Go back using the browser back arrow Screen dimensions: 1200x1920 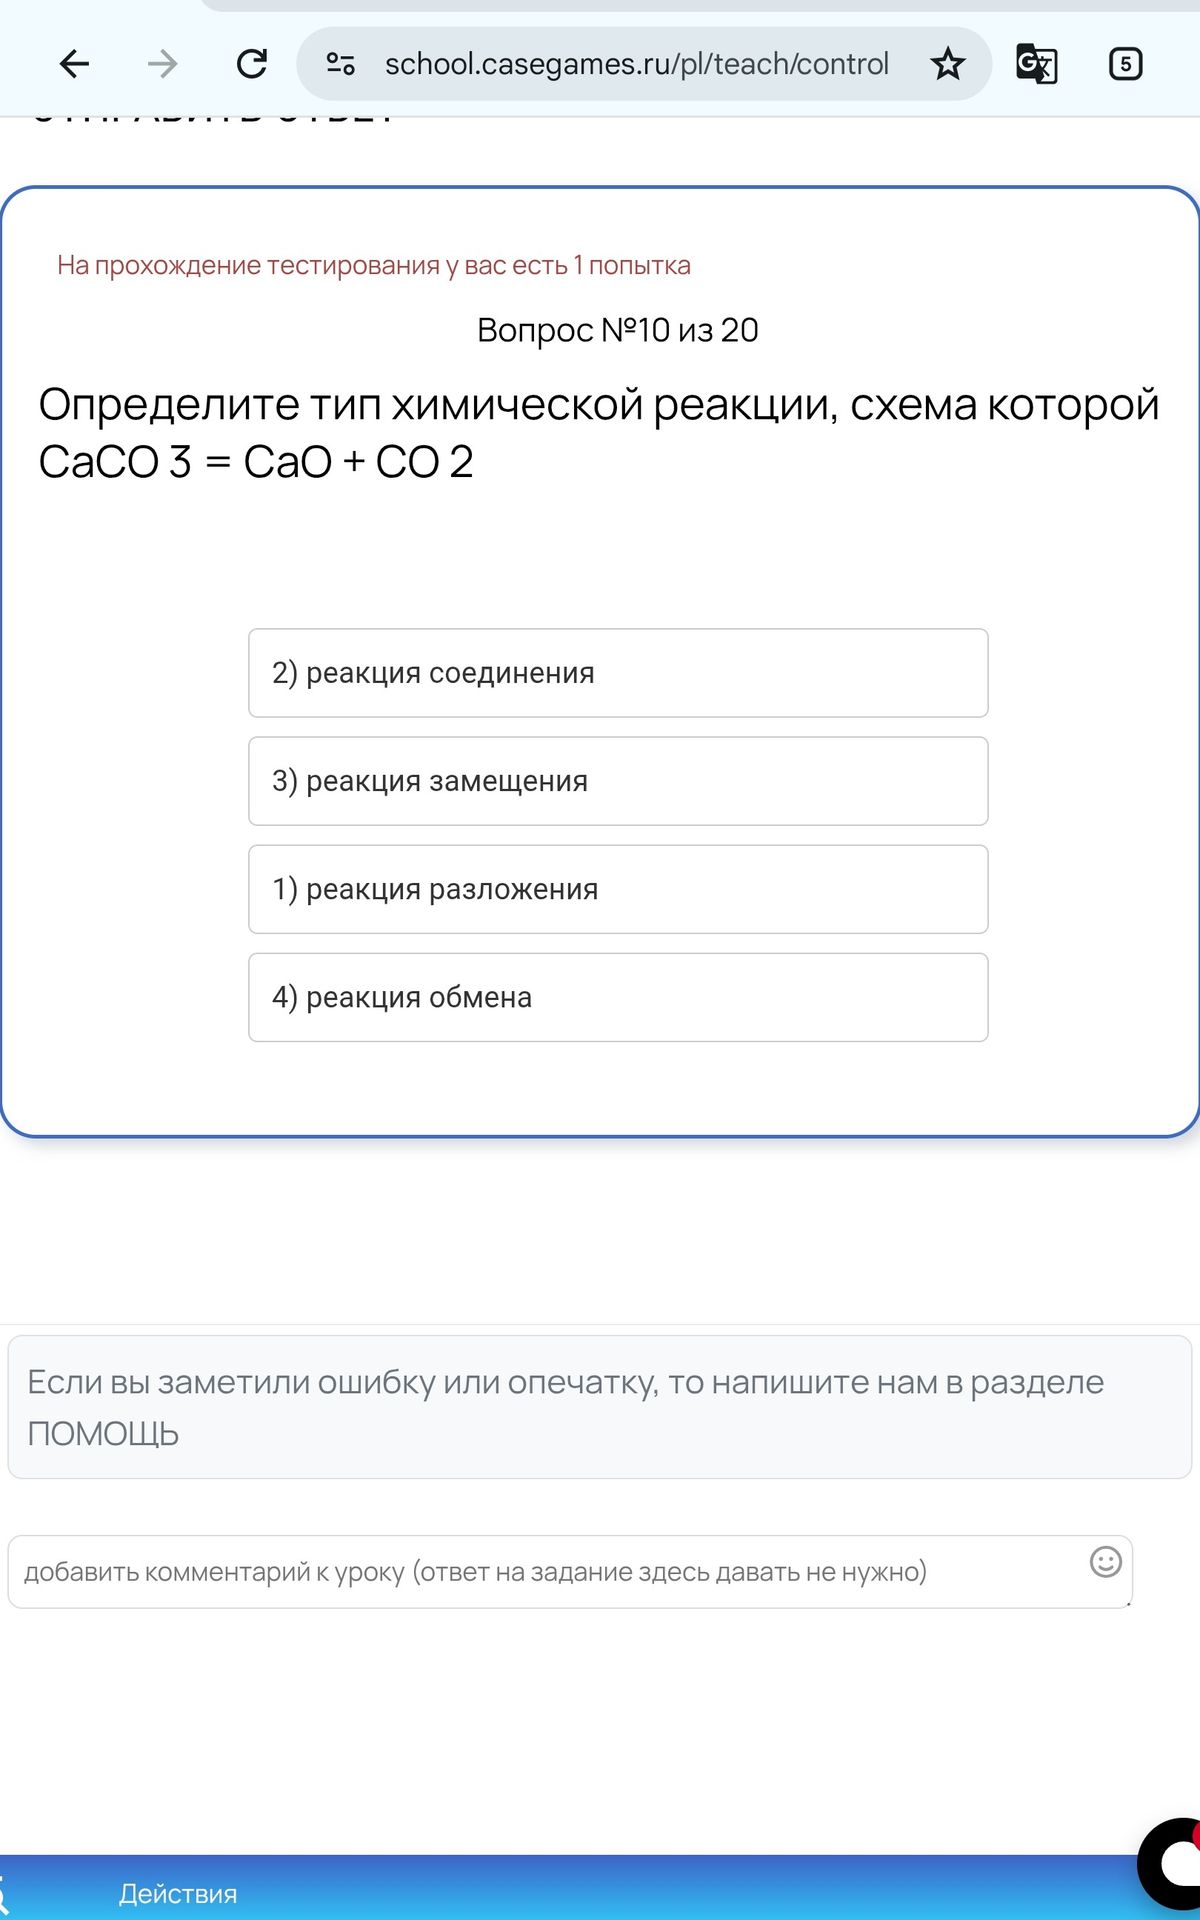[x=75, y=64]
